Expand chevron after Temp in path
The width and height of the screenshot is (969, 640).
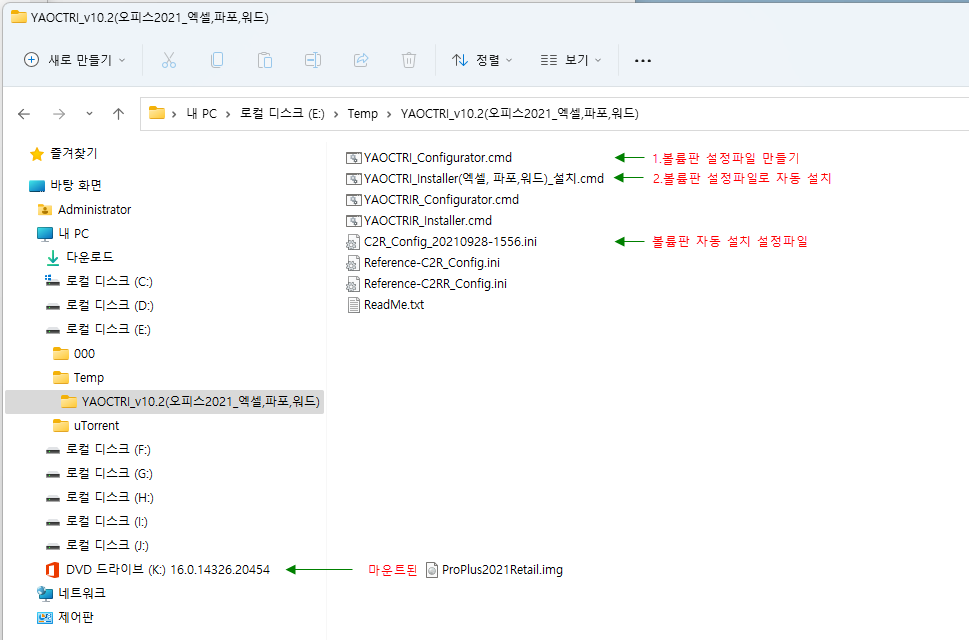(x=389, y=114)
